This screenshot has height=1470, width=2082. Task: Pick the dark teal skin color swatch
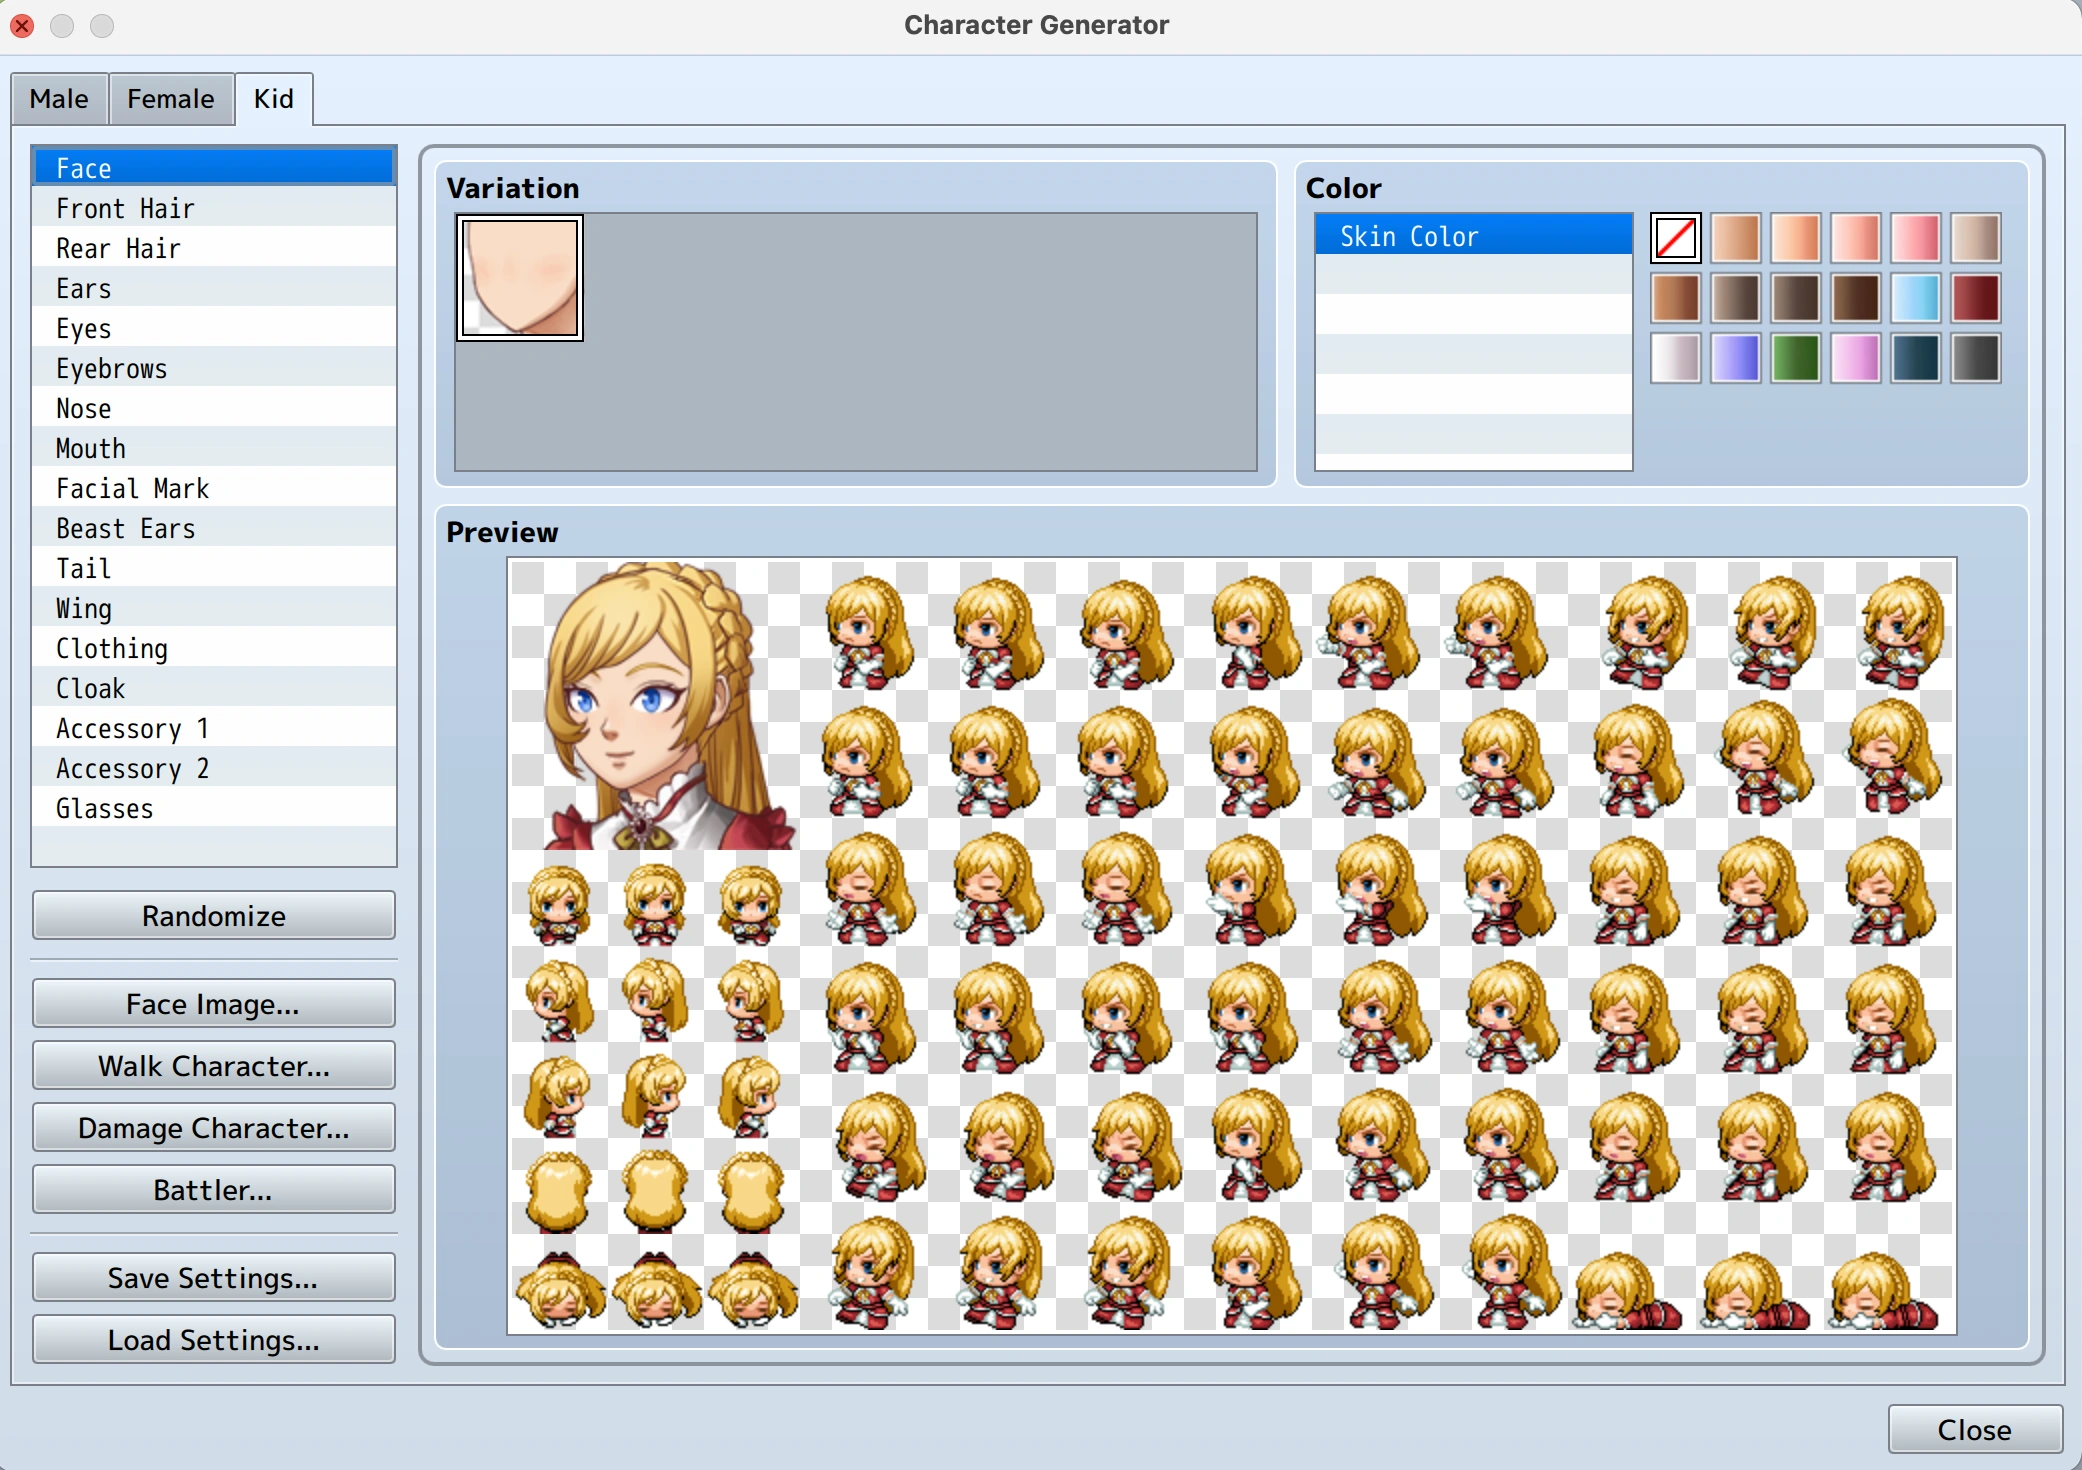(x=1915, y=358)
